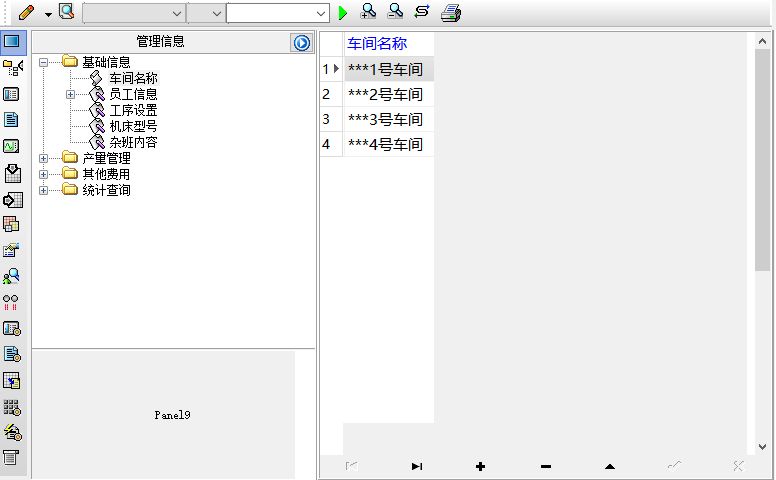
Task: Click row number 3 indicator
Action: (x=331, y=119)
